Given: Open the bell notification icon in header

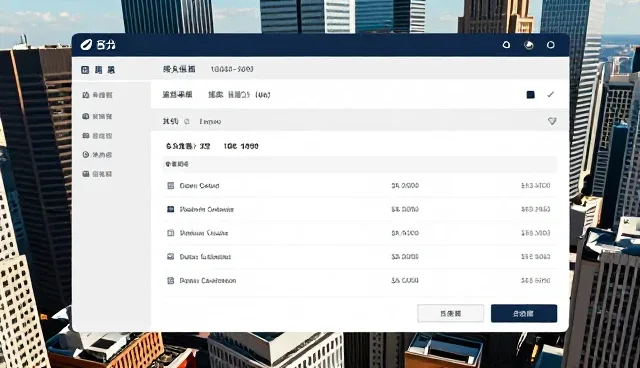Looking at the screenshot, I should (x=507, y=45).
